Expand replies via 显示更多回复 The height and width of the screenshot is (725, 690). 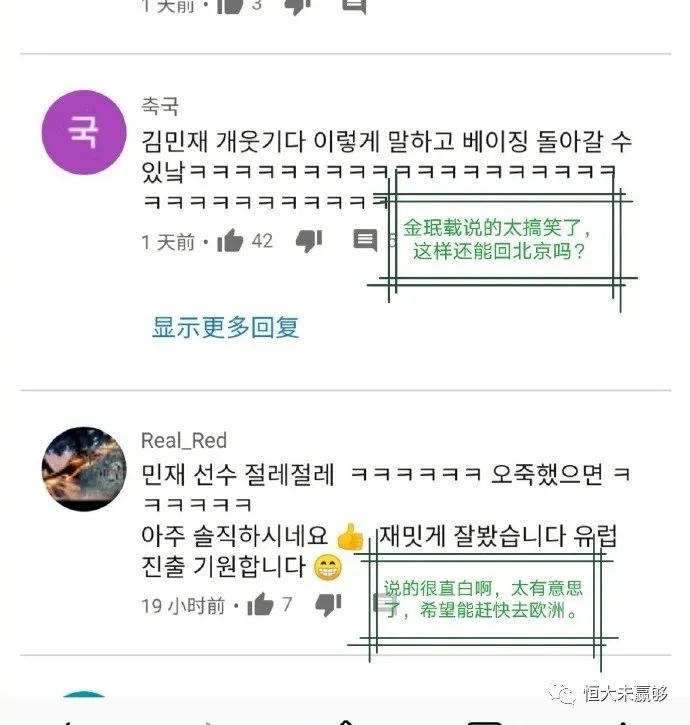pyautogui.click(x=226, y=327)
